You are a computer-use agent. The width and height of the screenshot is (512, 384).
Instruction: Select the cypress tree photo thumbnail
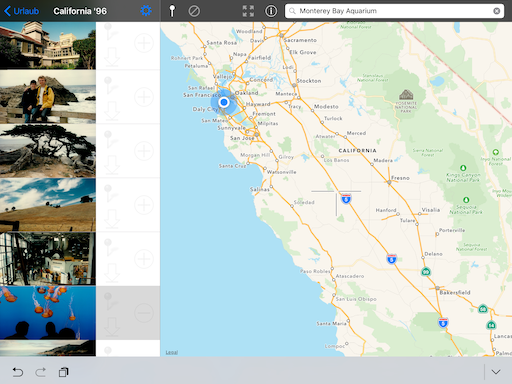[x=48, y=151]
